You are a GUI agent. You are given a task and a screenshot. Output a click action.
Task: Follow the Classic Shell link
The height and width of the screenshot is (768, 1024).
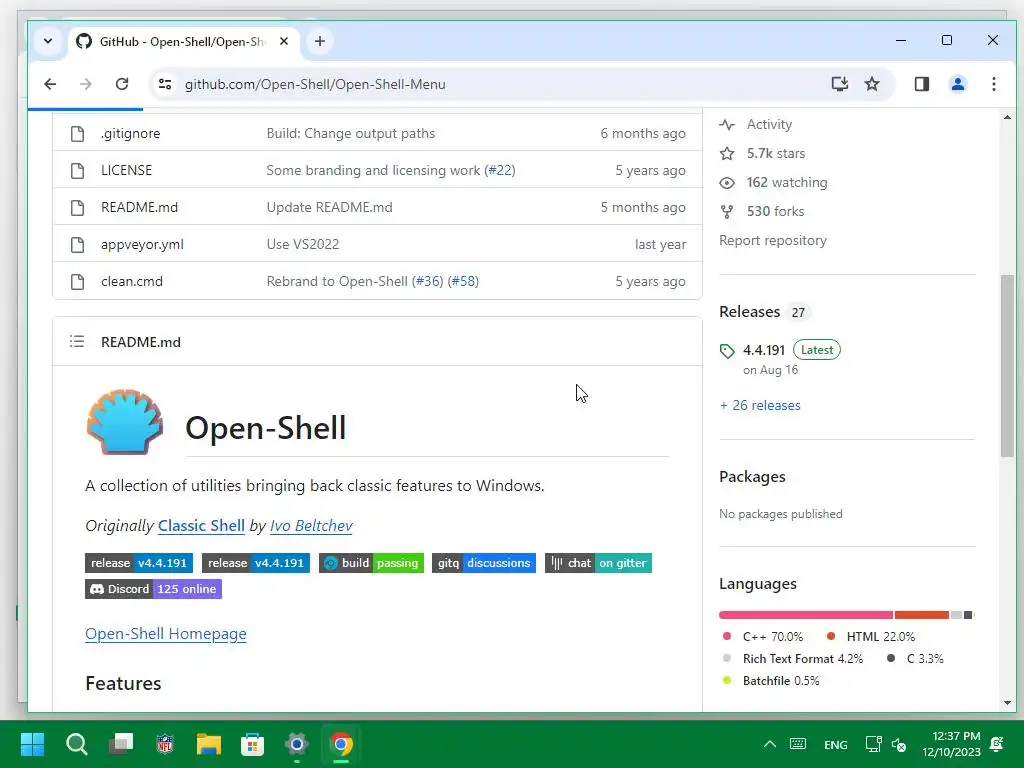pos(201,526)
